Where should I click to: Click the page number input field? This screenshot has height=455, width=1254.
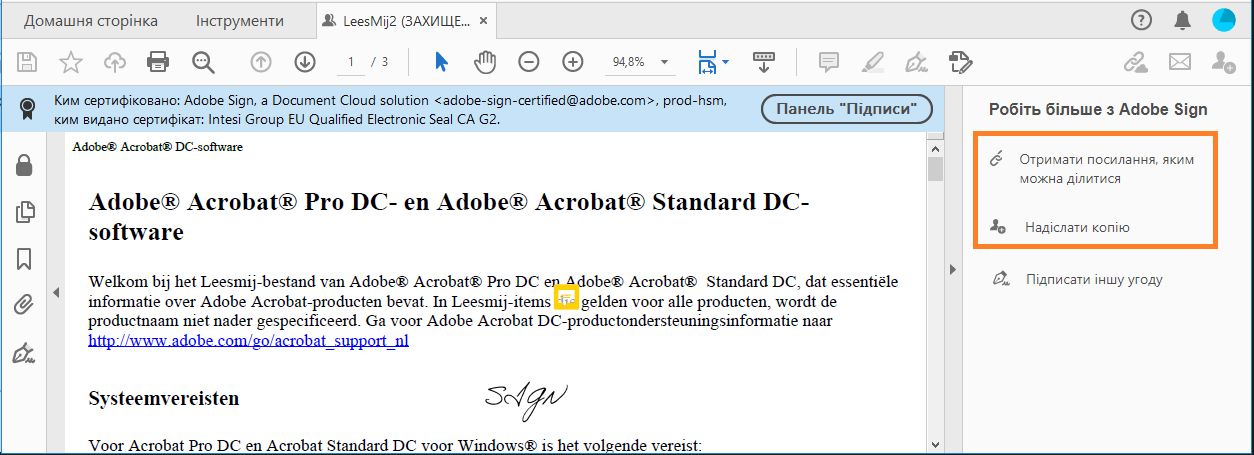(x=352, y=62)
